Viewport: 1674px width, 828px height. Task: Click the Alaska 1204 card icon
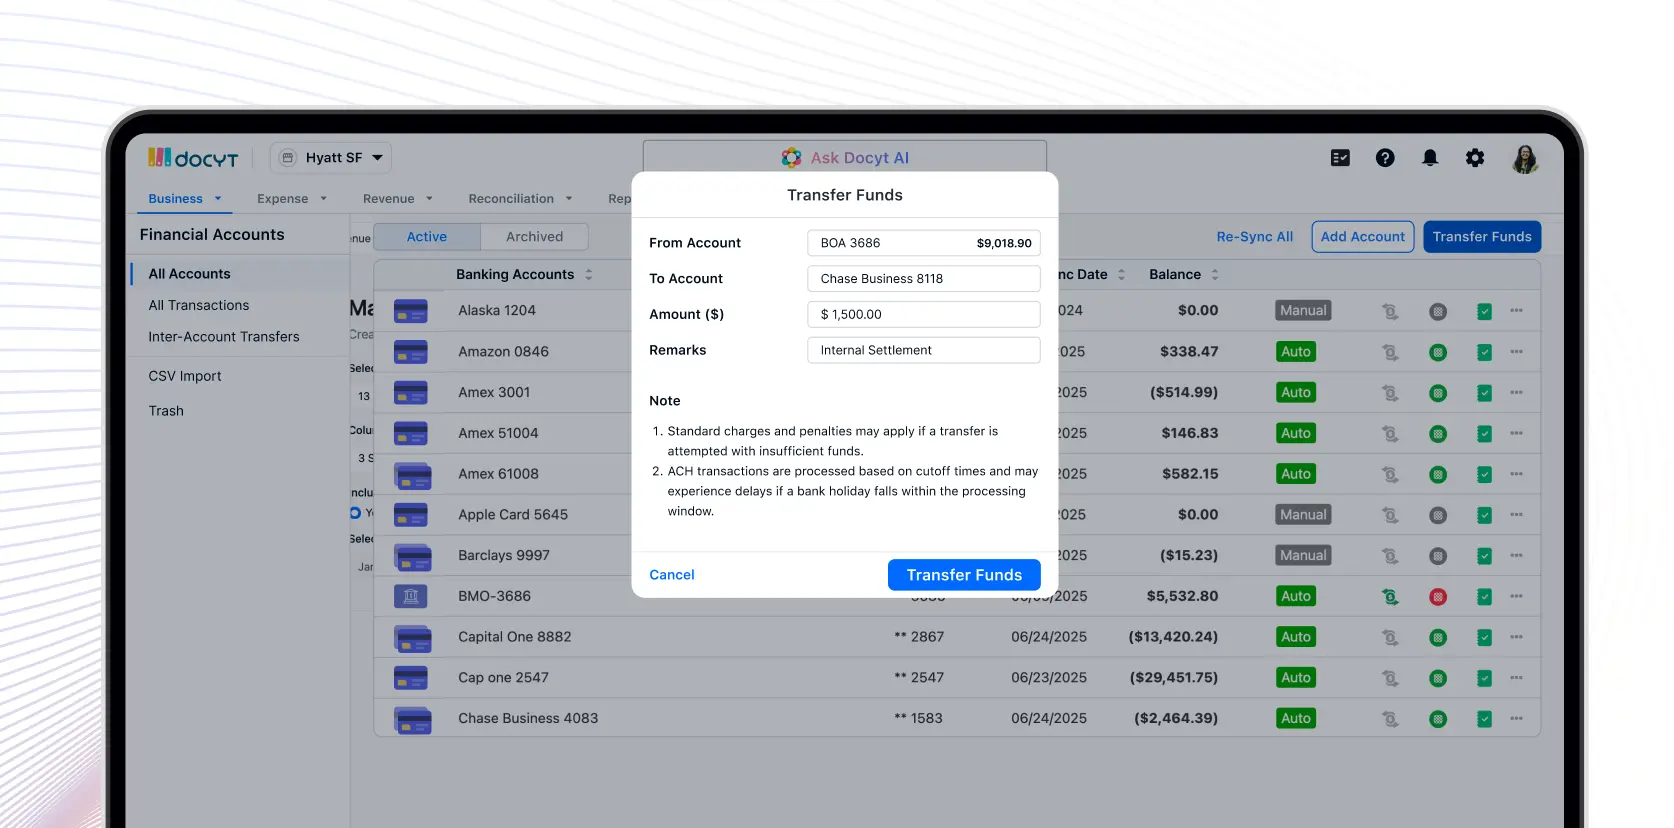coord(411,311)
